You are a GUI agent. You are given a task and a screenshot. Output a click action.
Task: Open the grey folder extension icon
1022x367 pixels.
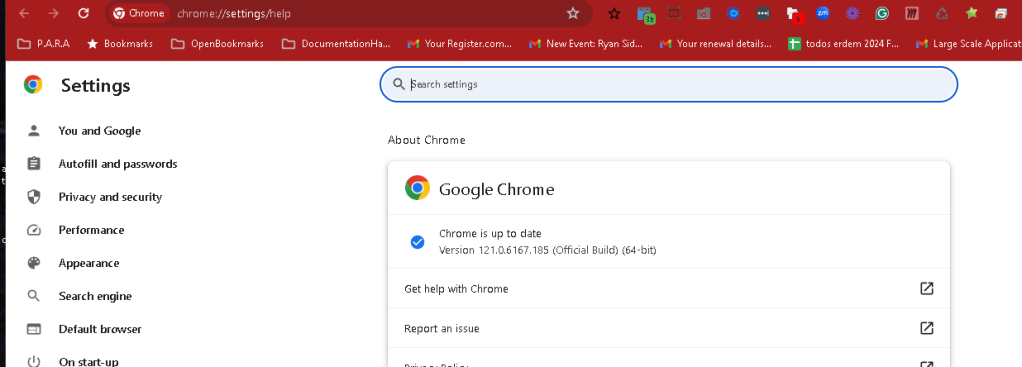pos(703,13)
